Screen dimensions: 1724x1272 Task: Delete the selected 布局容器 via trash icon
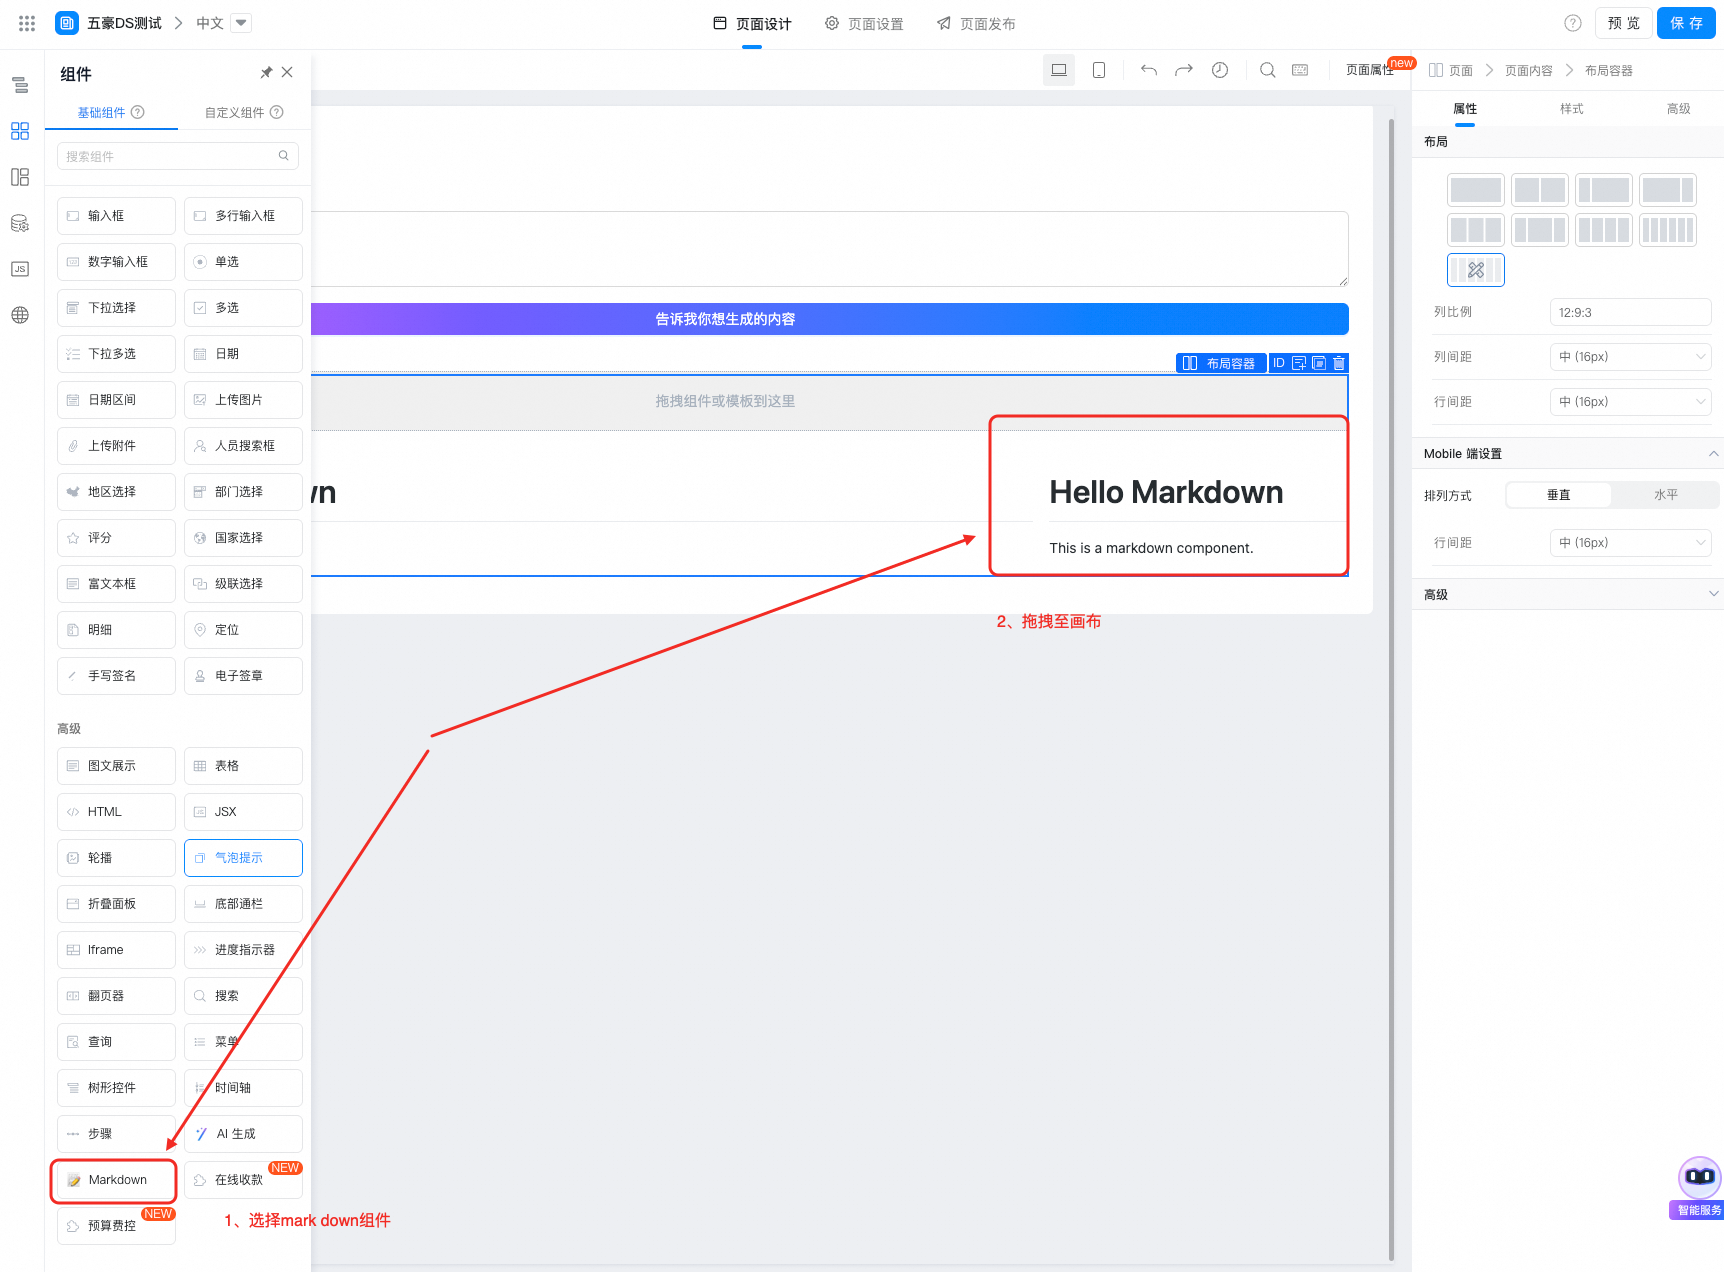point(1339,363)
